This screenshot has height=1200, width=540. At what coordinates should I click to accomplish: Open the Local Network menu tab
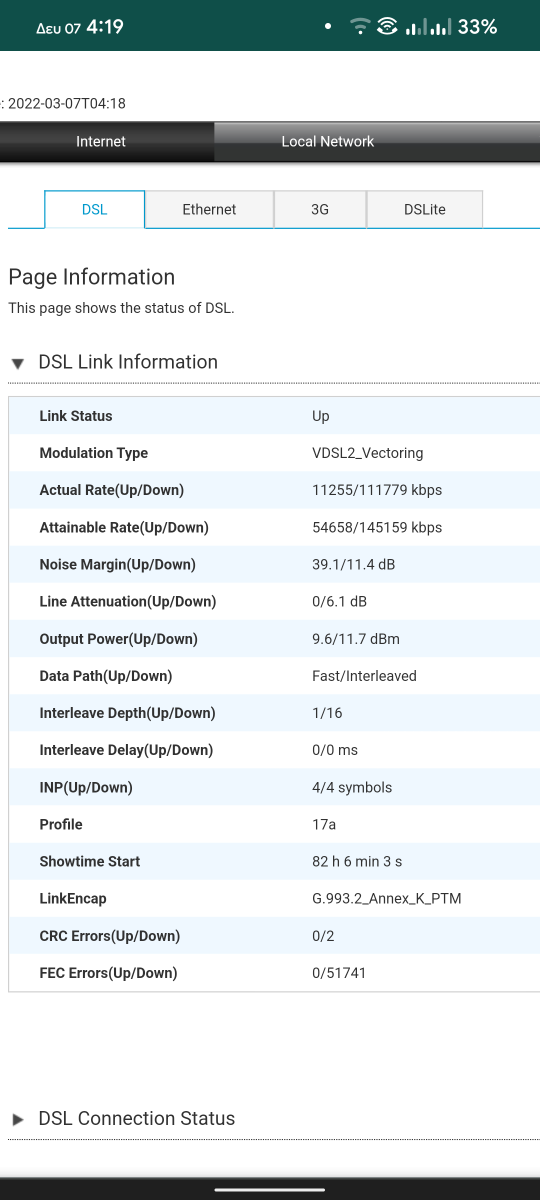pyautogui.click(x=327, y=142)
